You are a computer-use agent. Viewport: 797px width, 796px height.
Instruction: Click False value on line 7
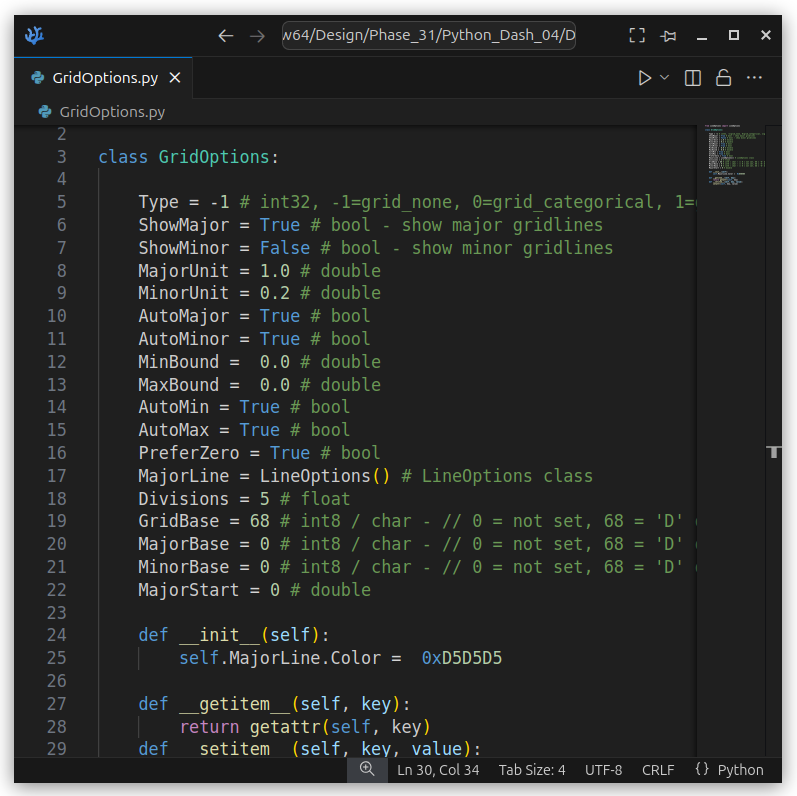point(285,248)
